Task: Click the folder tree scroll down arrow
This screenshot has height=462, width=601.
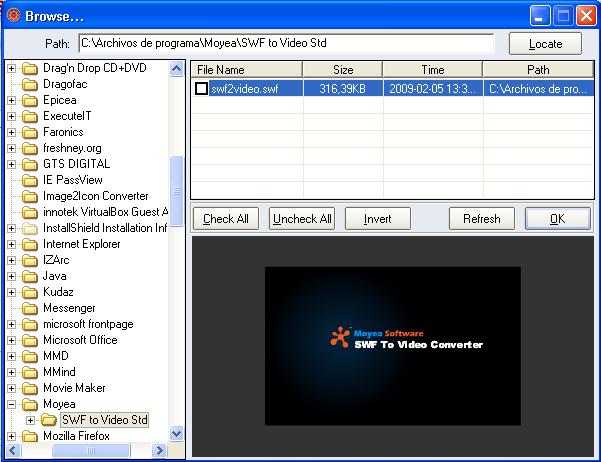Action: coord(176,434)
